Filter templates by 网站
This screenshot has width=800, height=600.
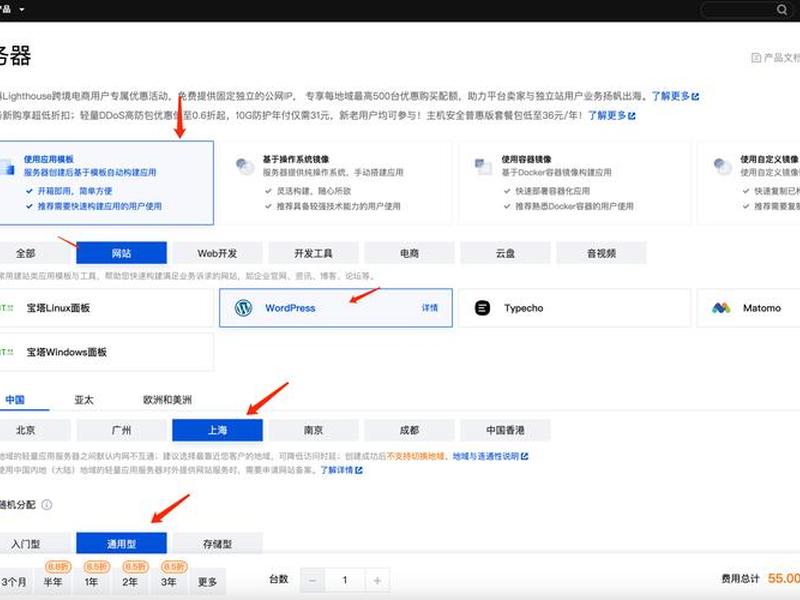click(x=121, y=253)
